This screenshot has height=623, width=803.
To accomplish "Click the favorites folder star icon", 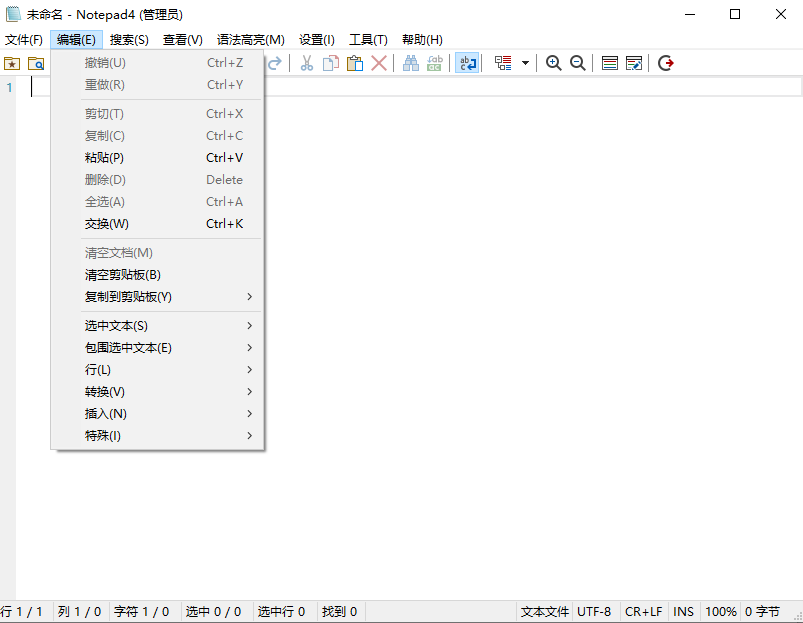I will tap(12, 63).
